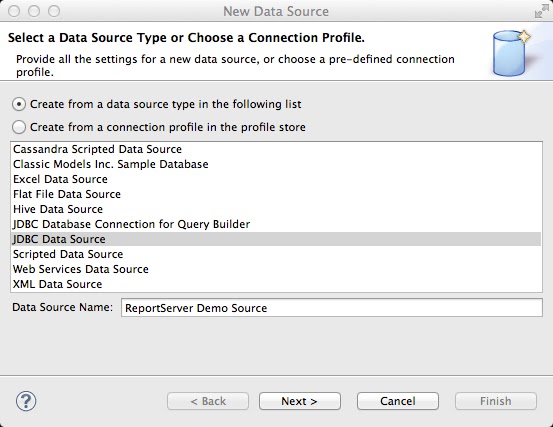Cancel the New Data Source dialog

[398, 401]
